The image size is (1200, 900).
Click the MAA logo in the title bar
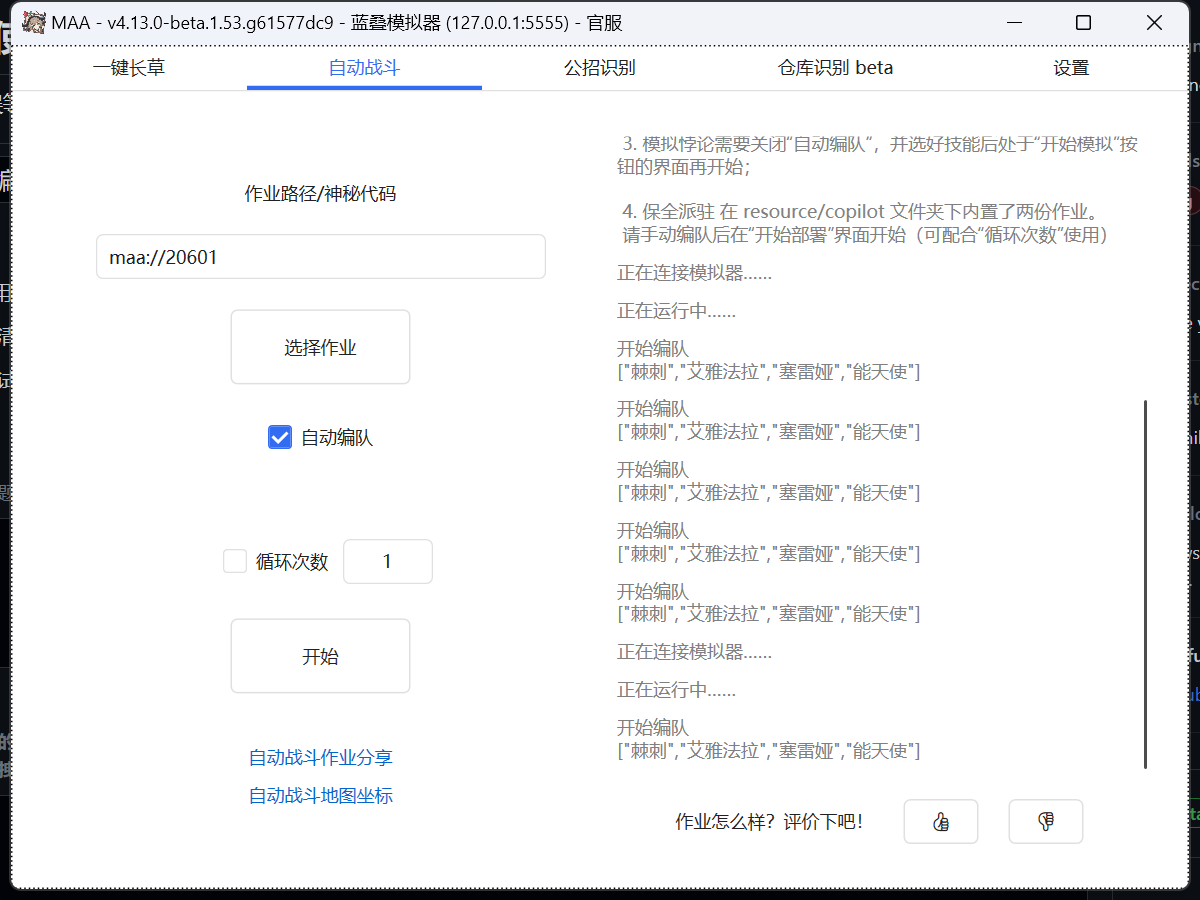pos(33,21)
